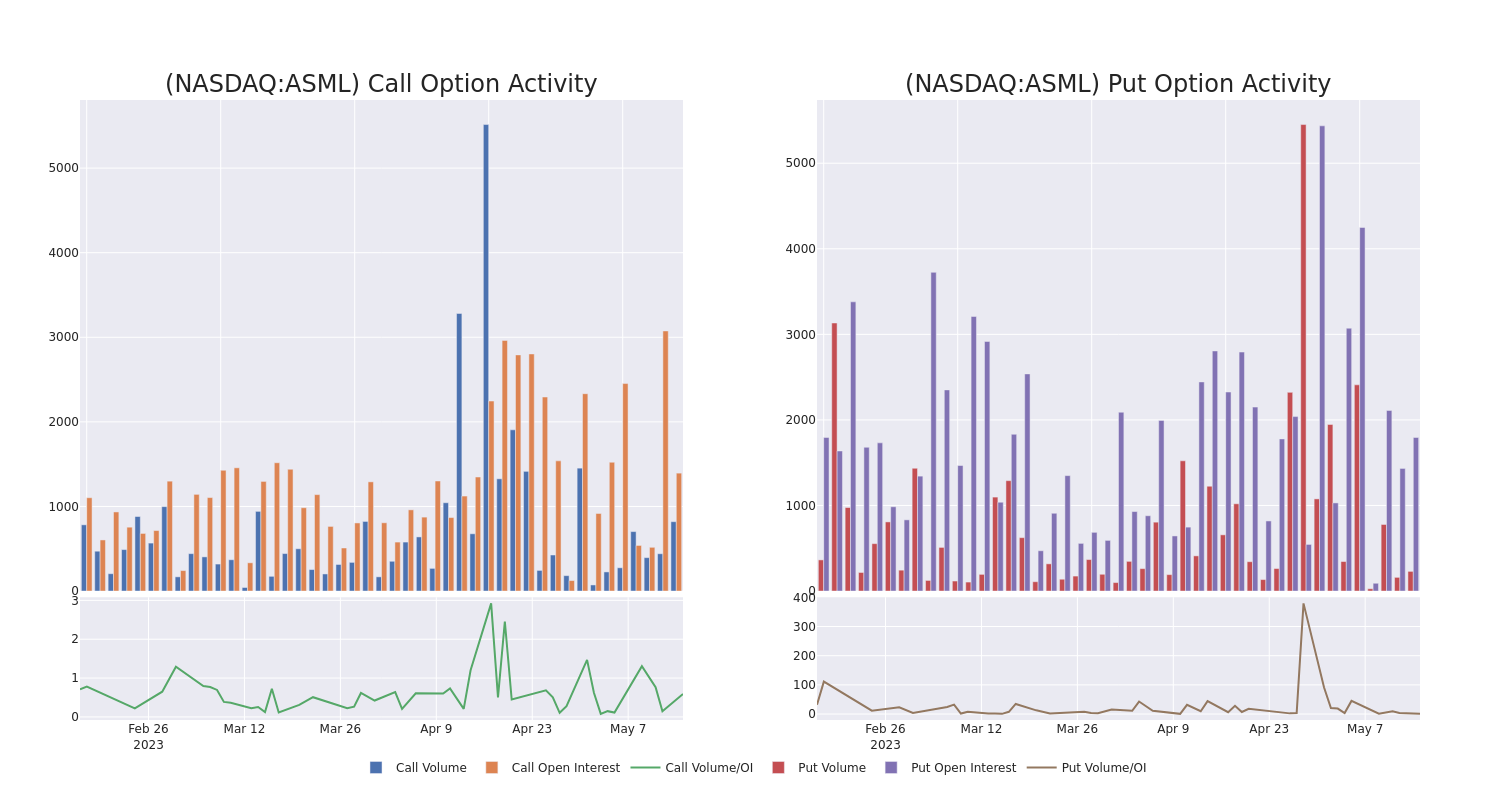
Task: Click the 3000 y-axis label on put chart
Action: 800,334
